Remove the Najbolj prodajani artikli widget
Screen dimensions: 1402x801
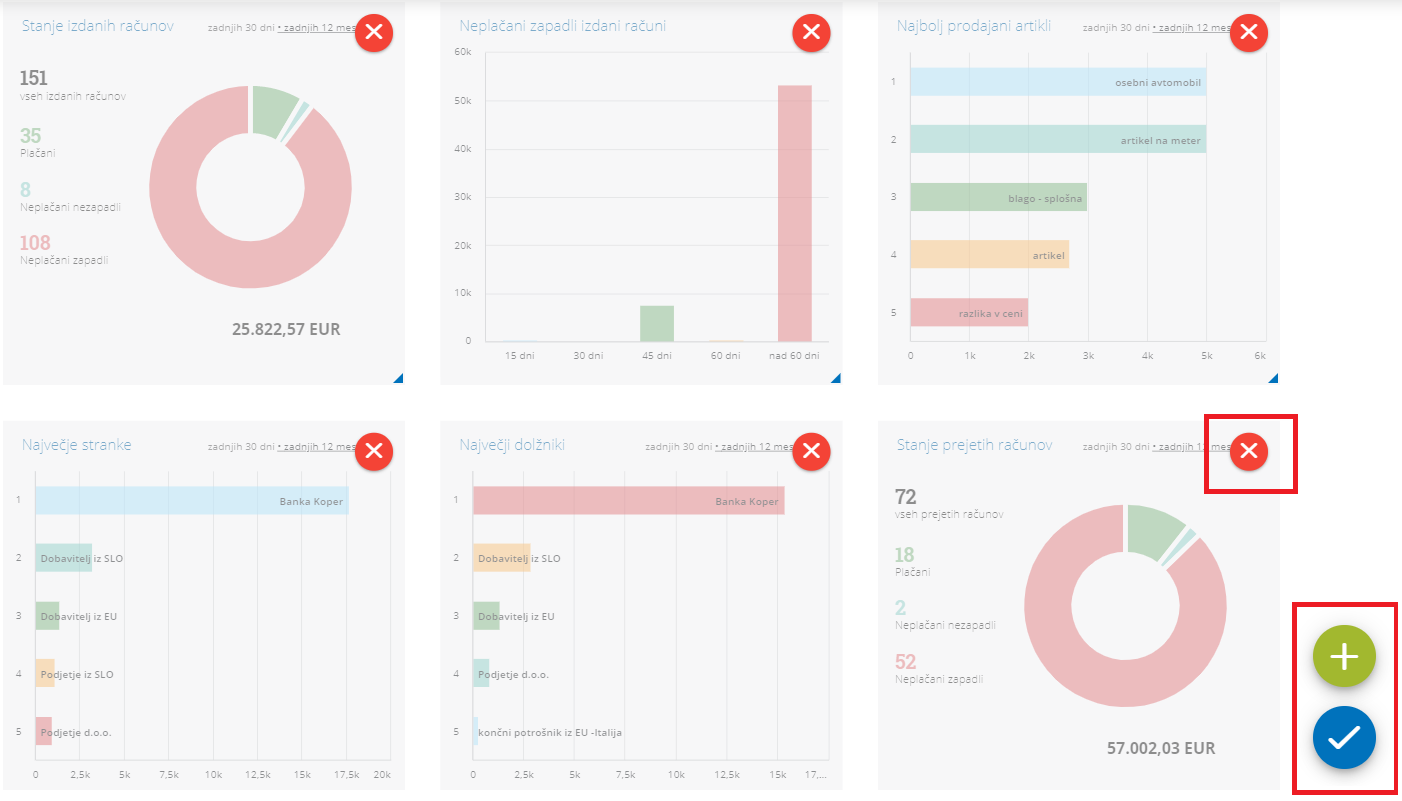pyautogui.click(x=1248, y=32)
